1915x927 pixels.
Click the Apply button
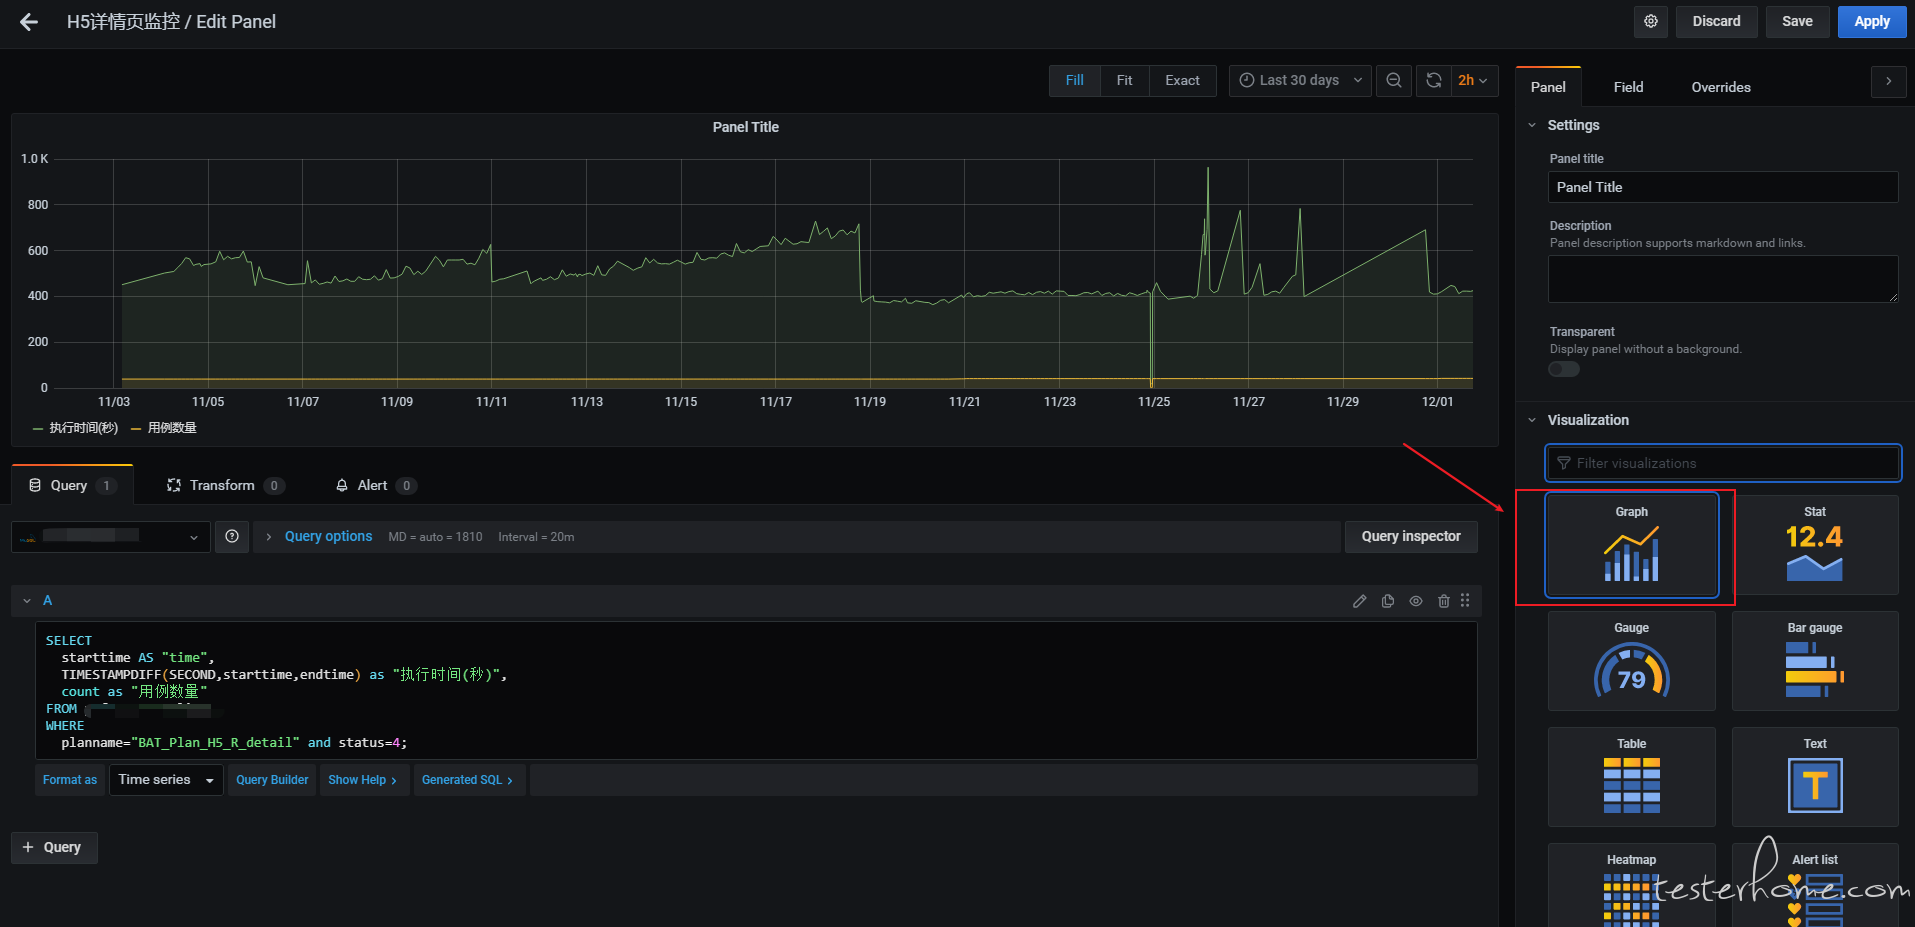click(1872, 21)
